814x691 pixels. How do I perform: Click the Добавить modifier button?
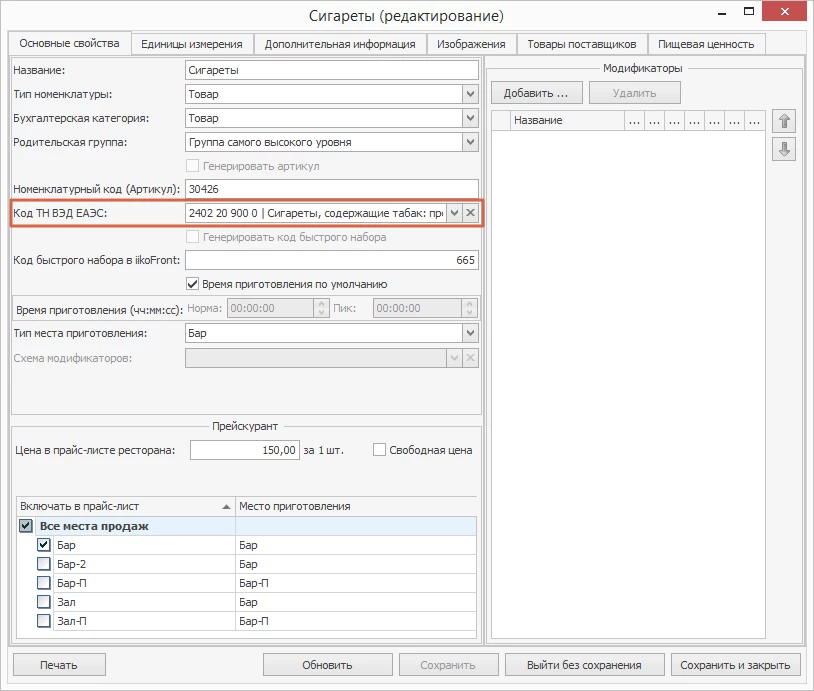(x=536, y=93)
